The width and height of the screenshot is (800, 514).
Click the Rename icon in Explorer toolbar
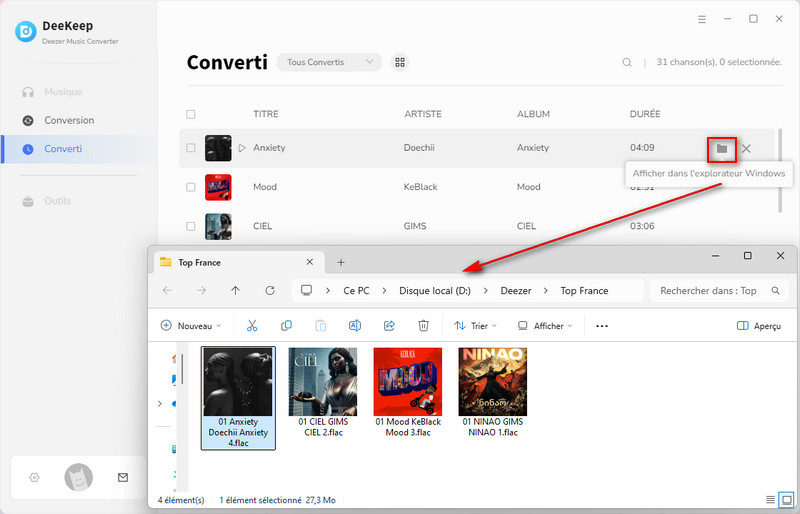(355, 326)
